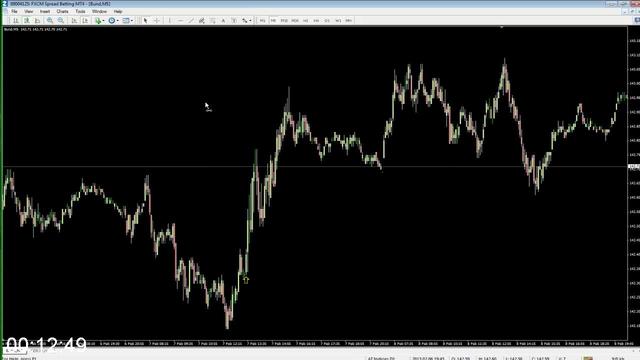
Task: Expand the templates dropdown arrow
Action: point(132,20)
